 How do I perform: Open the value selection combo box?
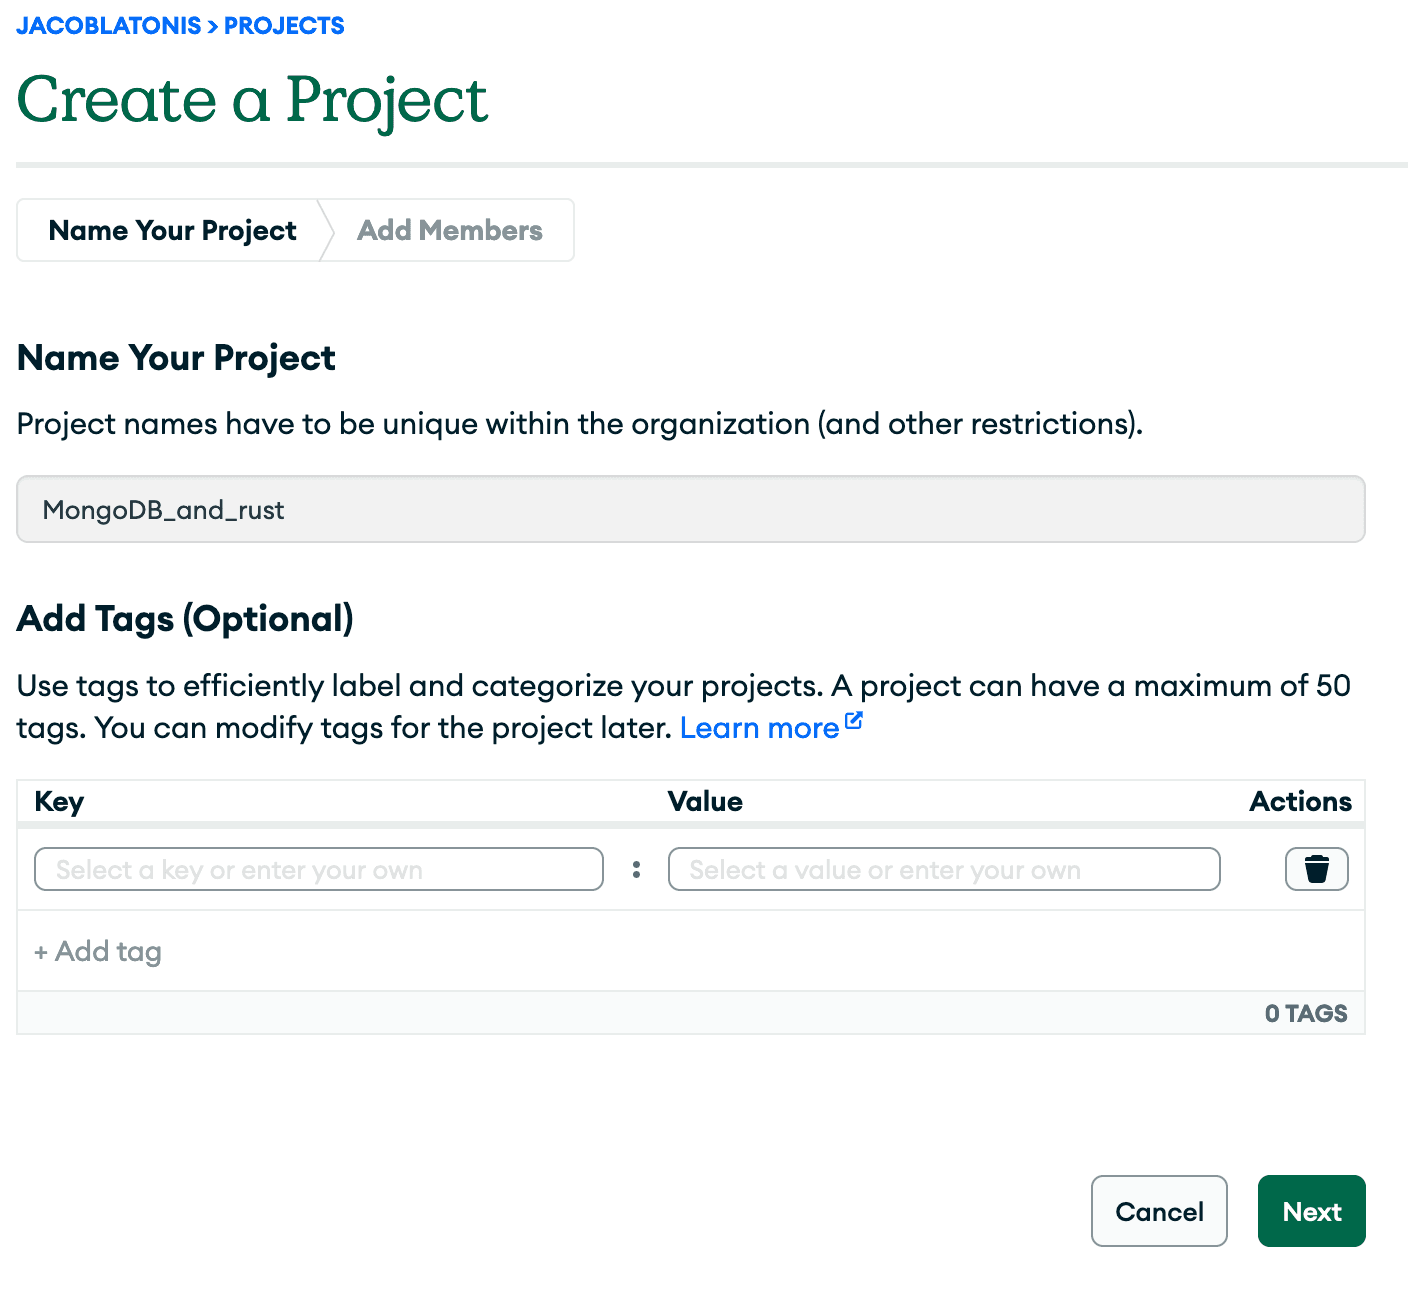(x=943, y=869)
